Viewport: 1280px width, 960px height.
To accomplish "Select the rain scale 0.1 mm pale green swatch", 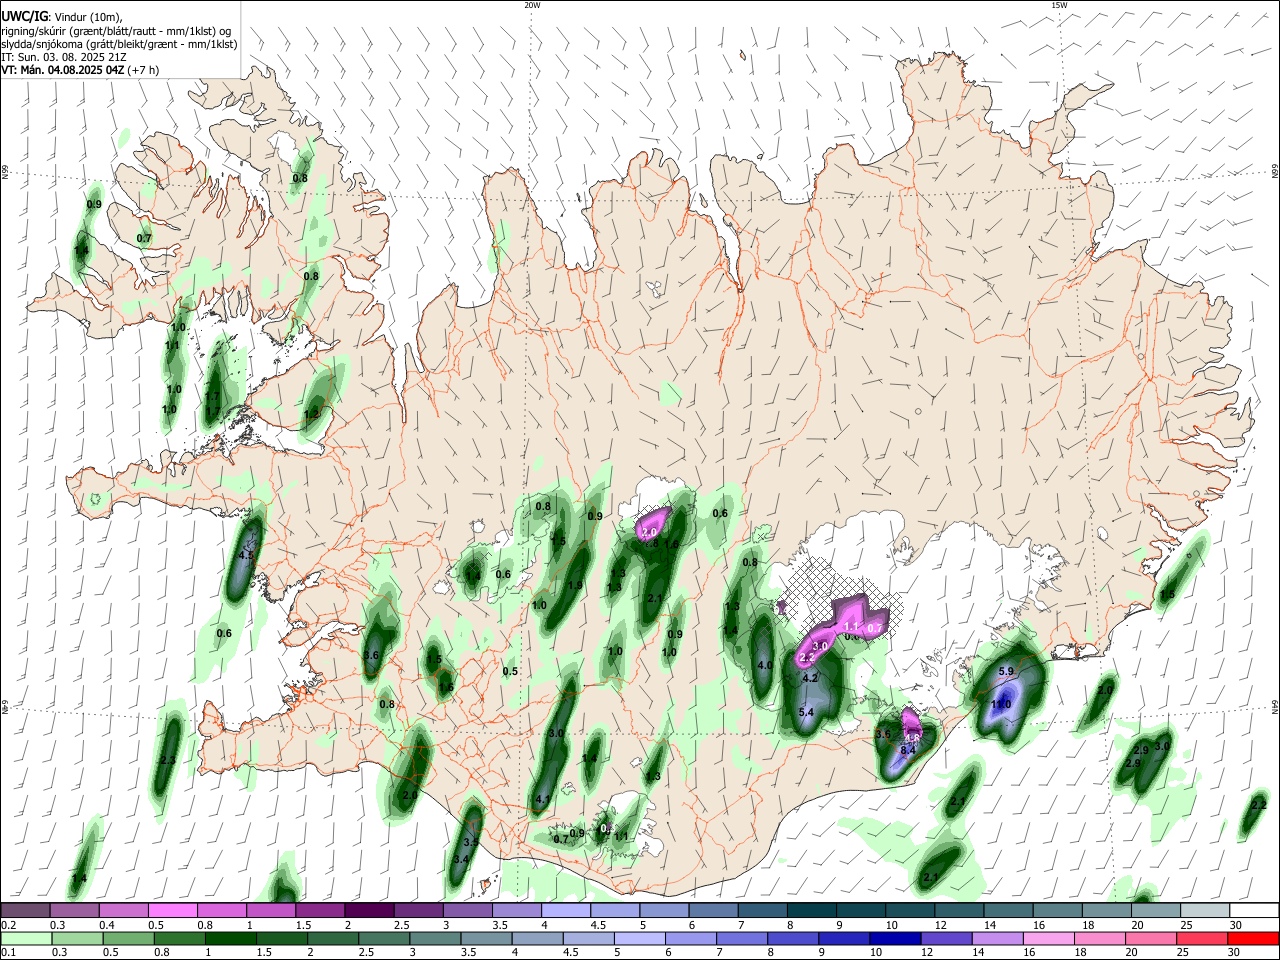I will [x=26, y=938].
